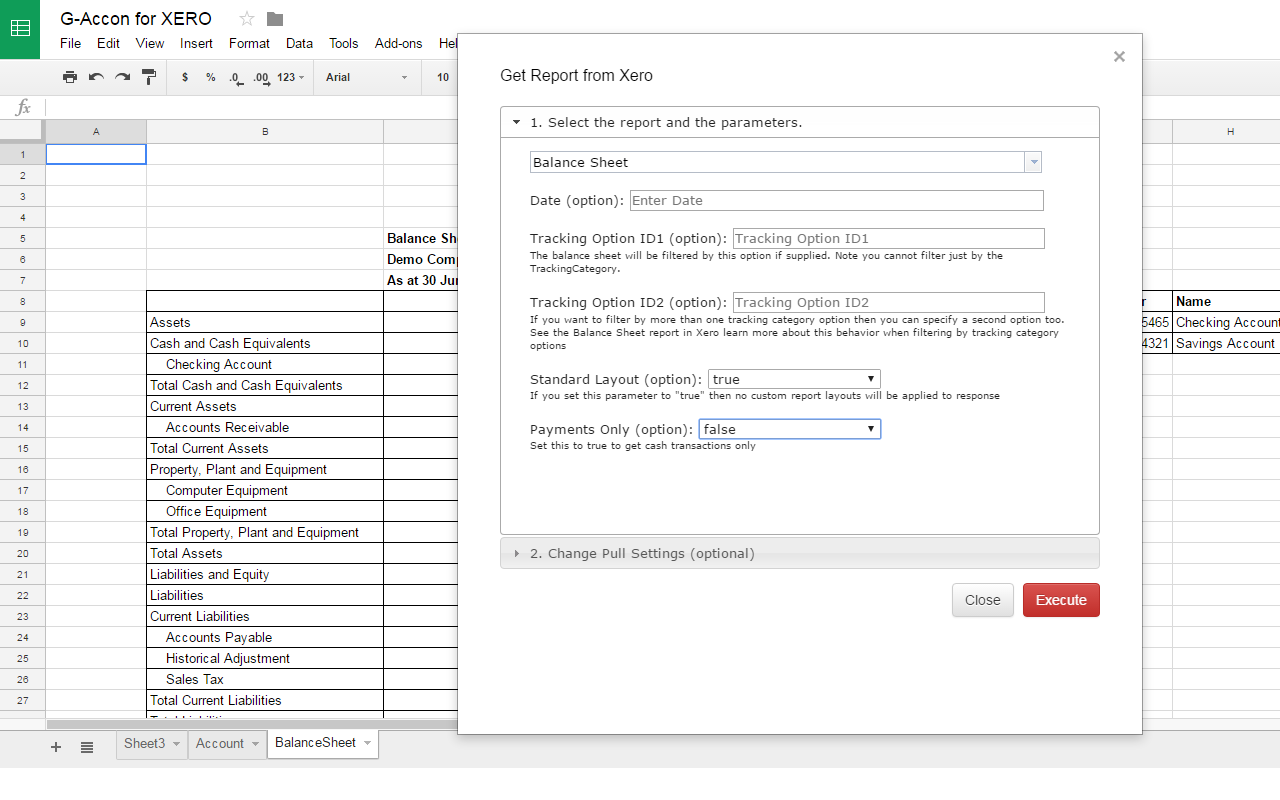Select cell A1 in the spreadsheet
Screen dimensions: 1280x800
[96, 154]
